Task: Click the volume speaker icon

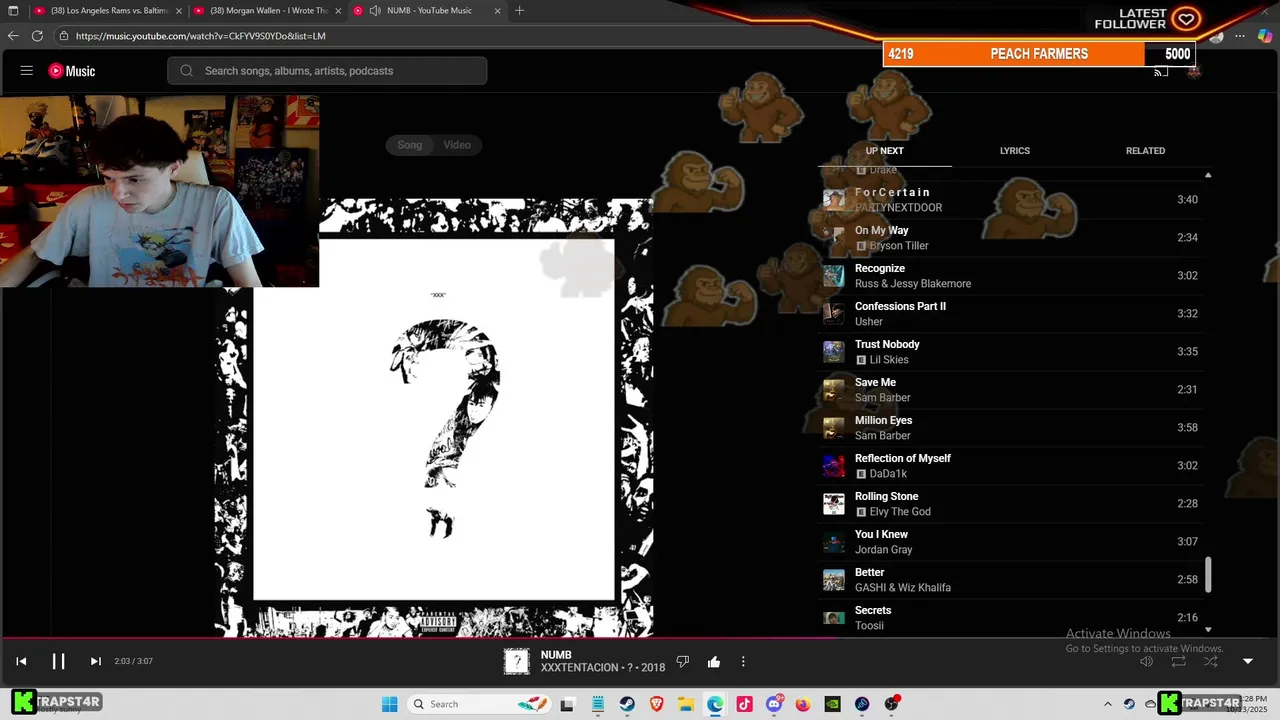Action: pos(1147,662)
